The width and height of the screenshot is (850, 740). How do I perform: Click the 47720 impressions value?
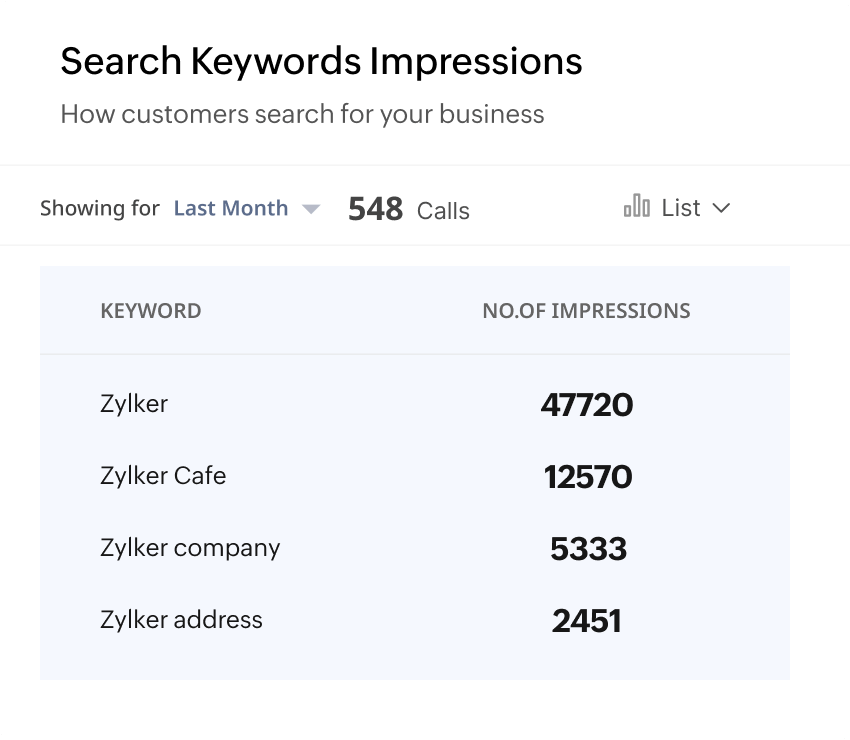(x=587, y=404)
